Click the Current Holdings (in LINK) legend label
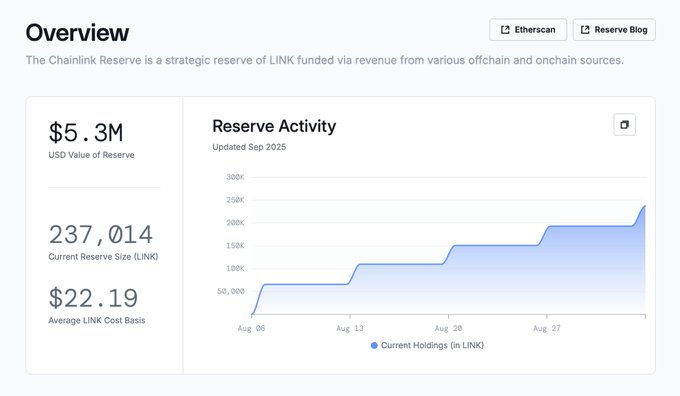The height and width of the screenshot is (396, 680). tap(432, 345)
